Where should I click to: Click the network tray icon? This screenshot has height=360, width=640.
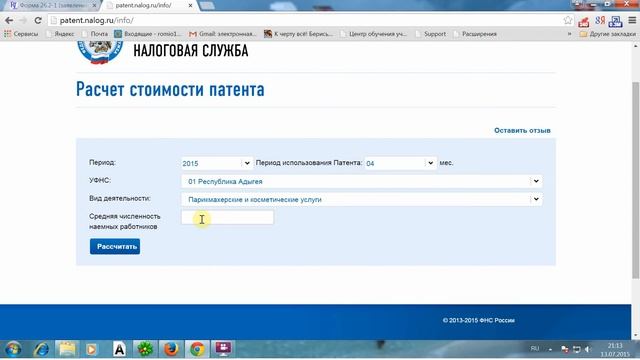[x=577, y=349]
